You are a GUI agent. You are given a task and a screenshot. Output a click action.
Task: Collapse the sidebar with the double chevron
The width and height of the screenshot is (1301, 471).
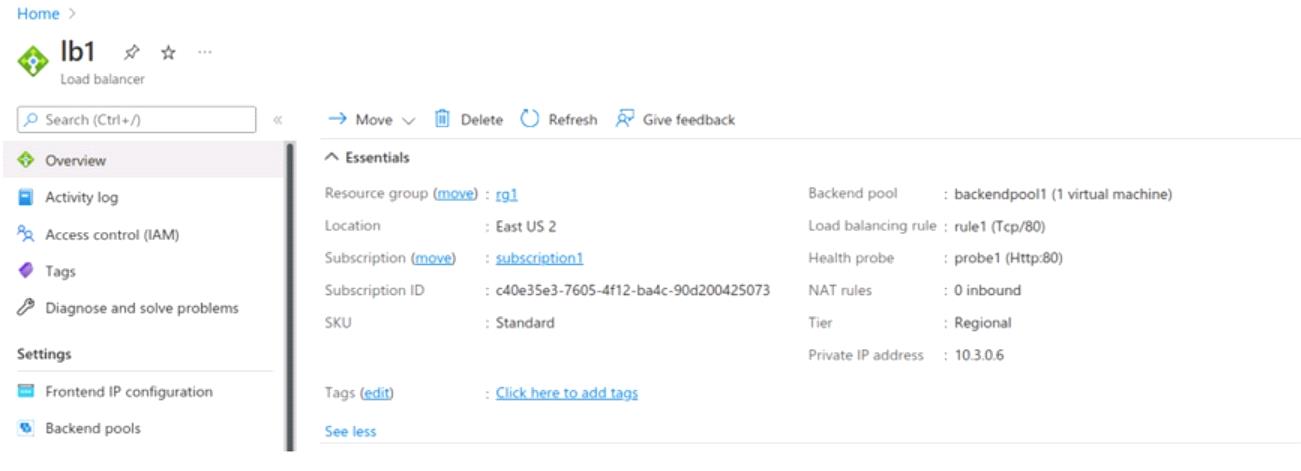[277, 120]
